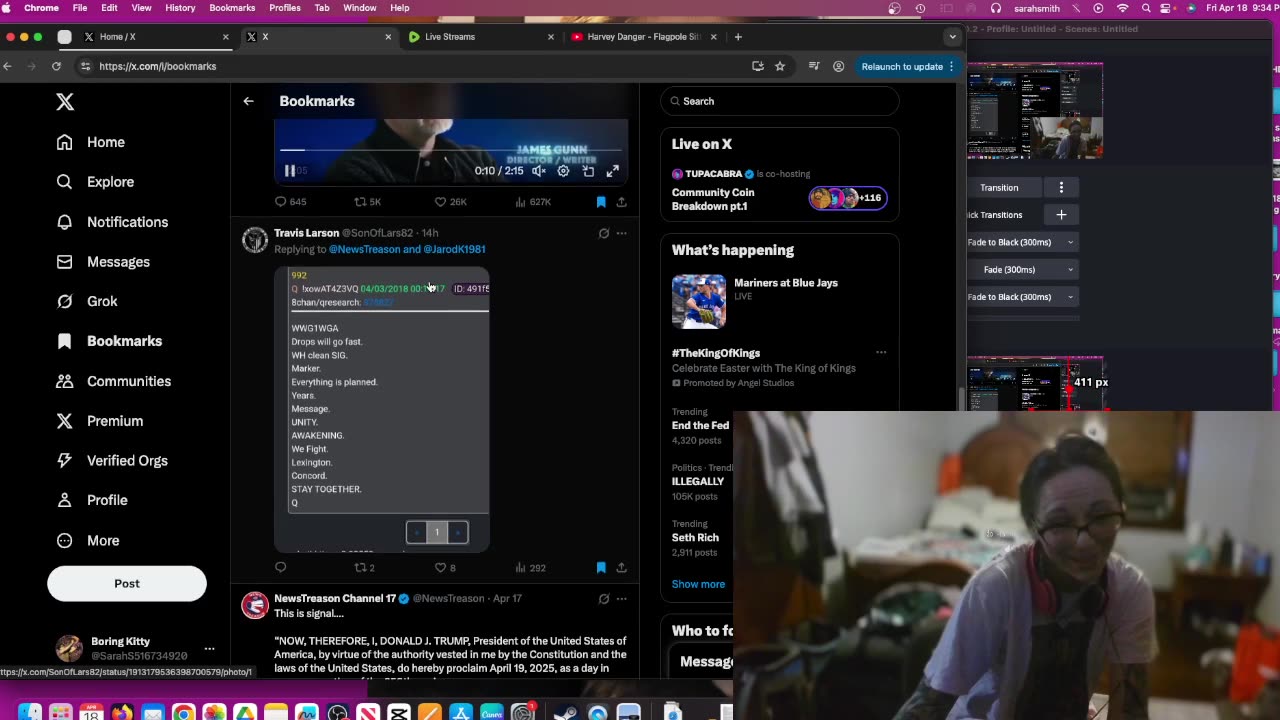Expand the video to fullscreen
The width and height of the screenshot is (1280, 720).
tap(612, 171)
